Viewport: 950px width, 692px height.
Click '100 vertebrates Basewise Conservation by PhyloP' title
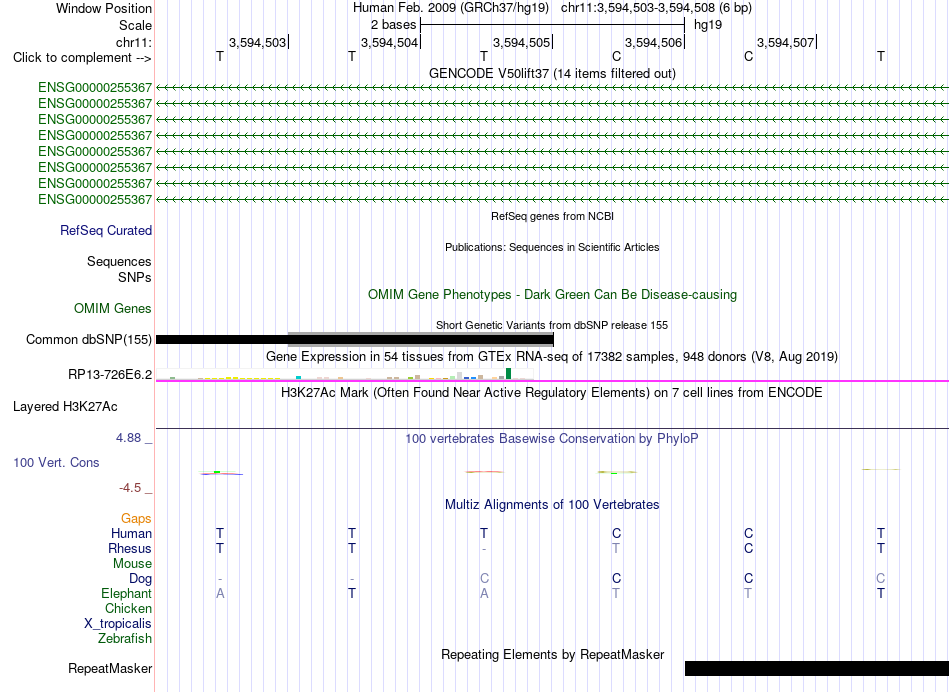(552, 438)
